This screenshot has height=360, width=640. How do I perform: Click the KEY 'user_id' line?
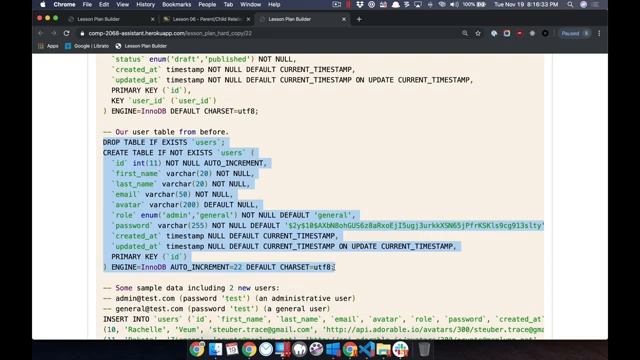[164, 101]
